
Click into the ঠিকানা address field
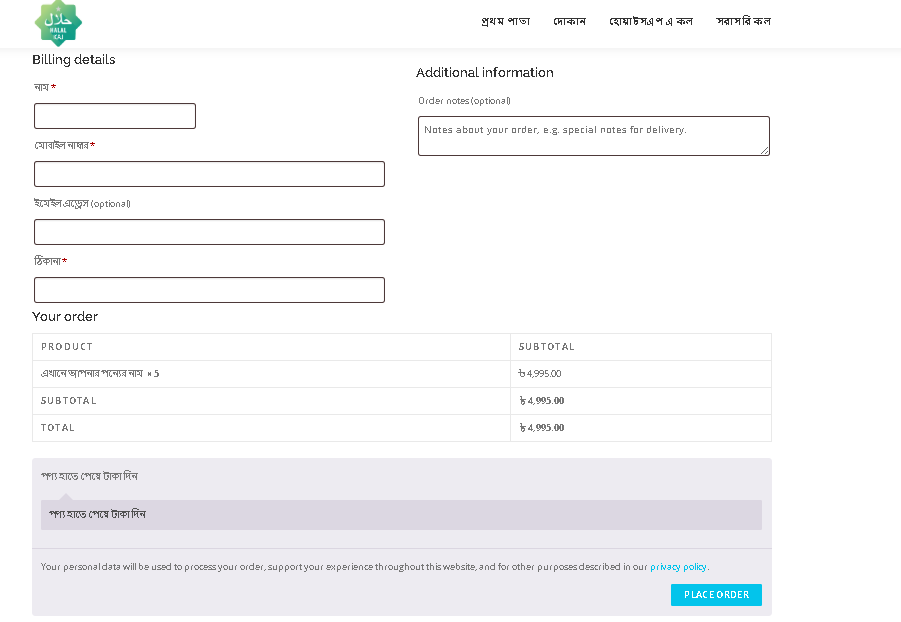click(209, 290)
